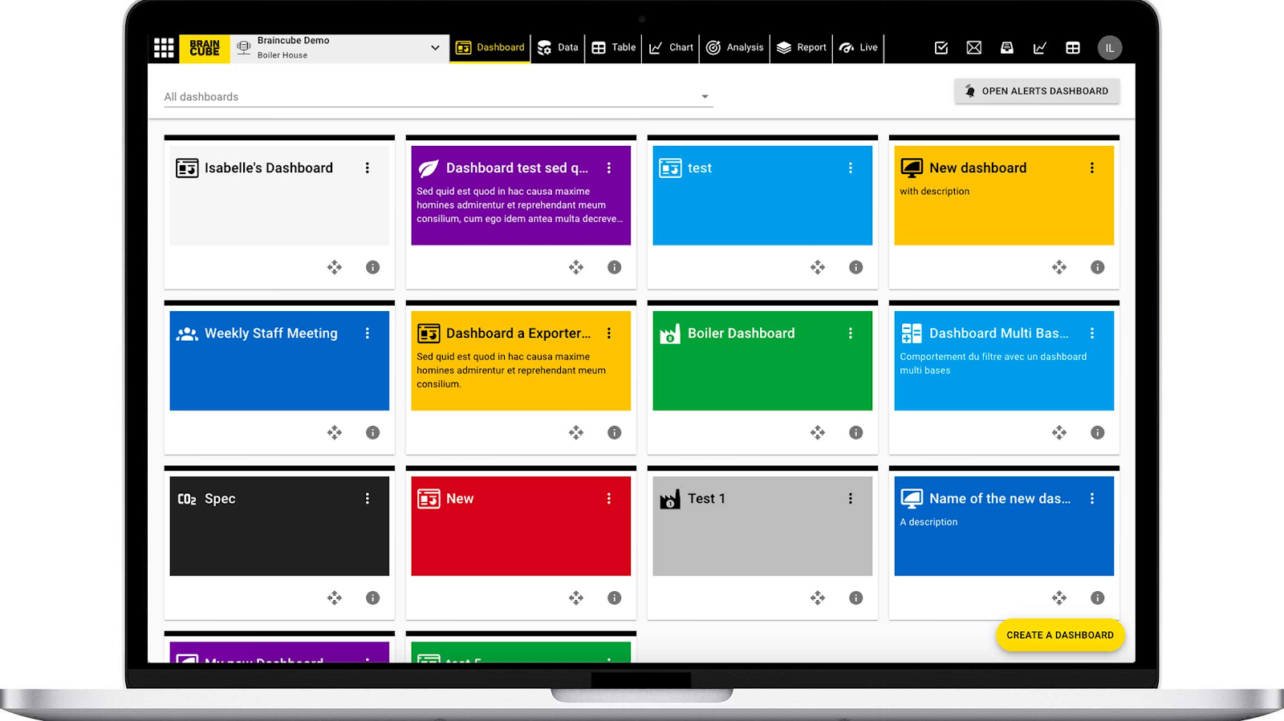Screen dimensions: 1284x721
Task: Click info icon on Isabelle's Dashboard card
Action: pyautogui.click(x=372, y=267)
